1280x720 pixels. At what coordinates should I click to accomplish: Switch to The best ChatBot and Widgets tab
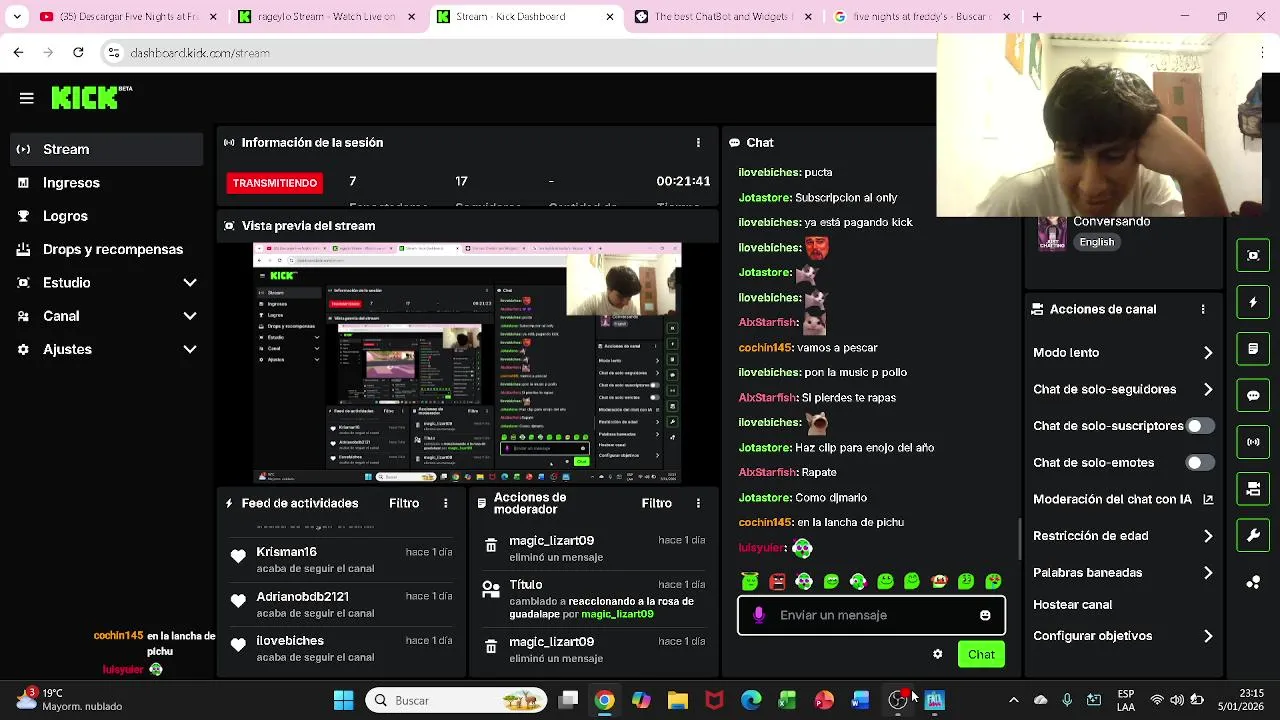(x=724, y=16)
